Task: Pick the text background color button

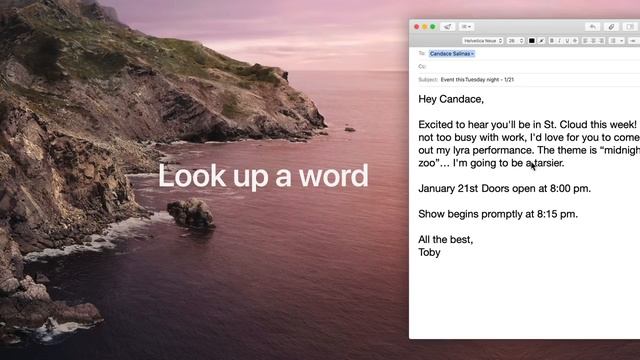Action: click(541, 41)
